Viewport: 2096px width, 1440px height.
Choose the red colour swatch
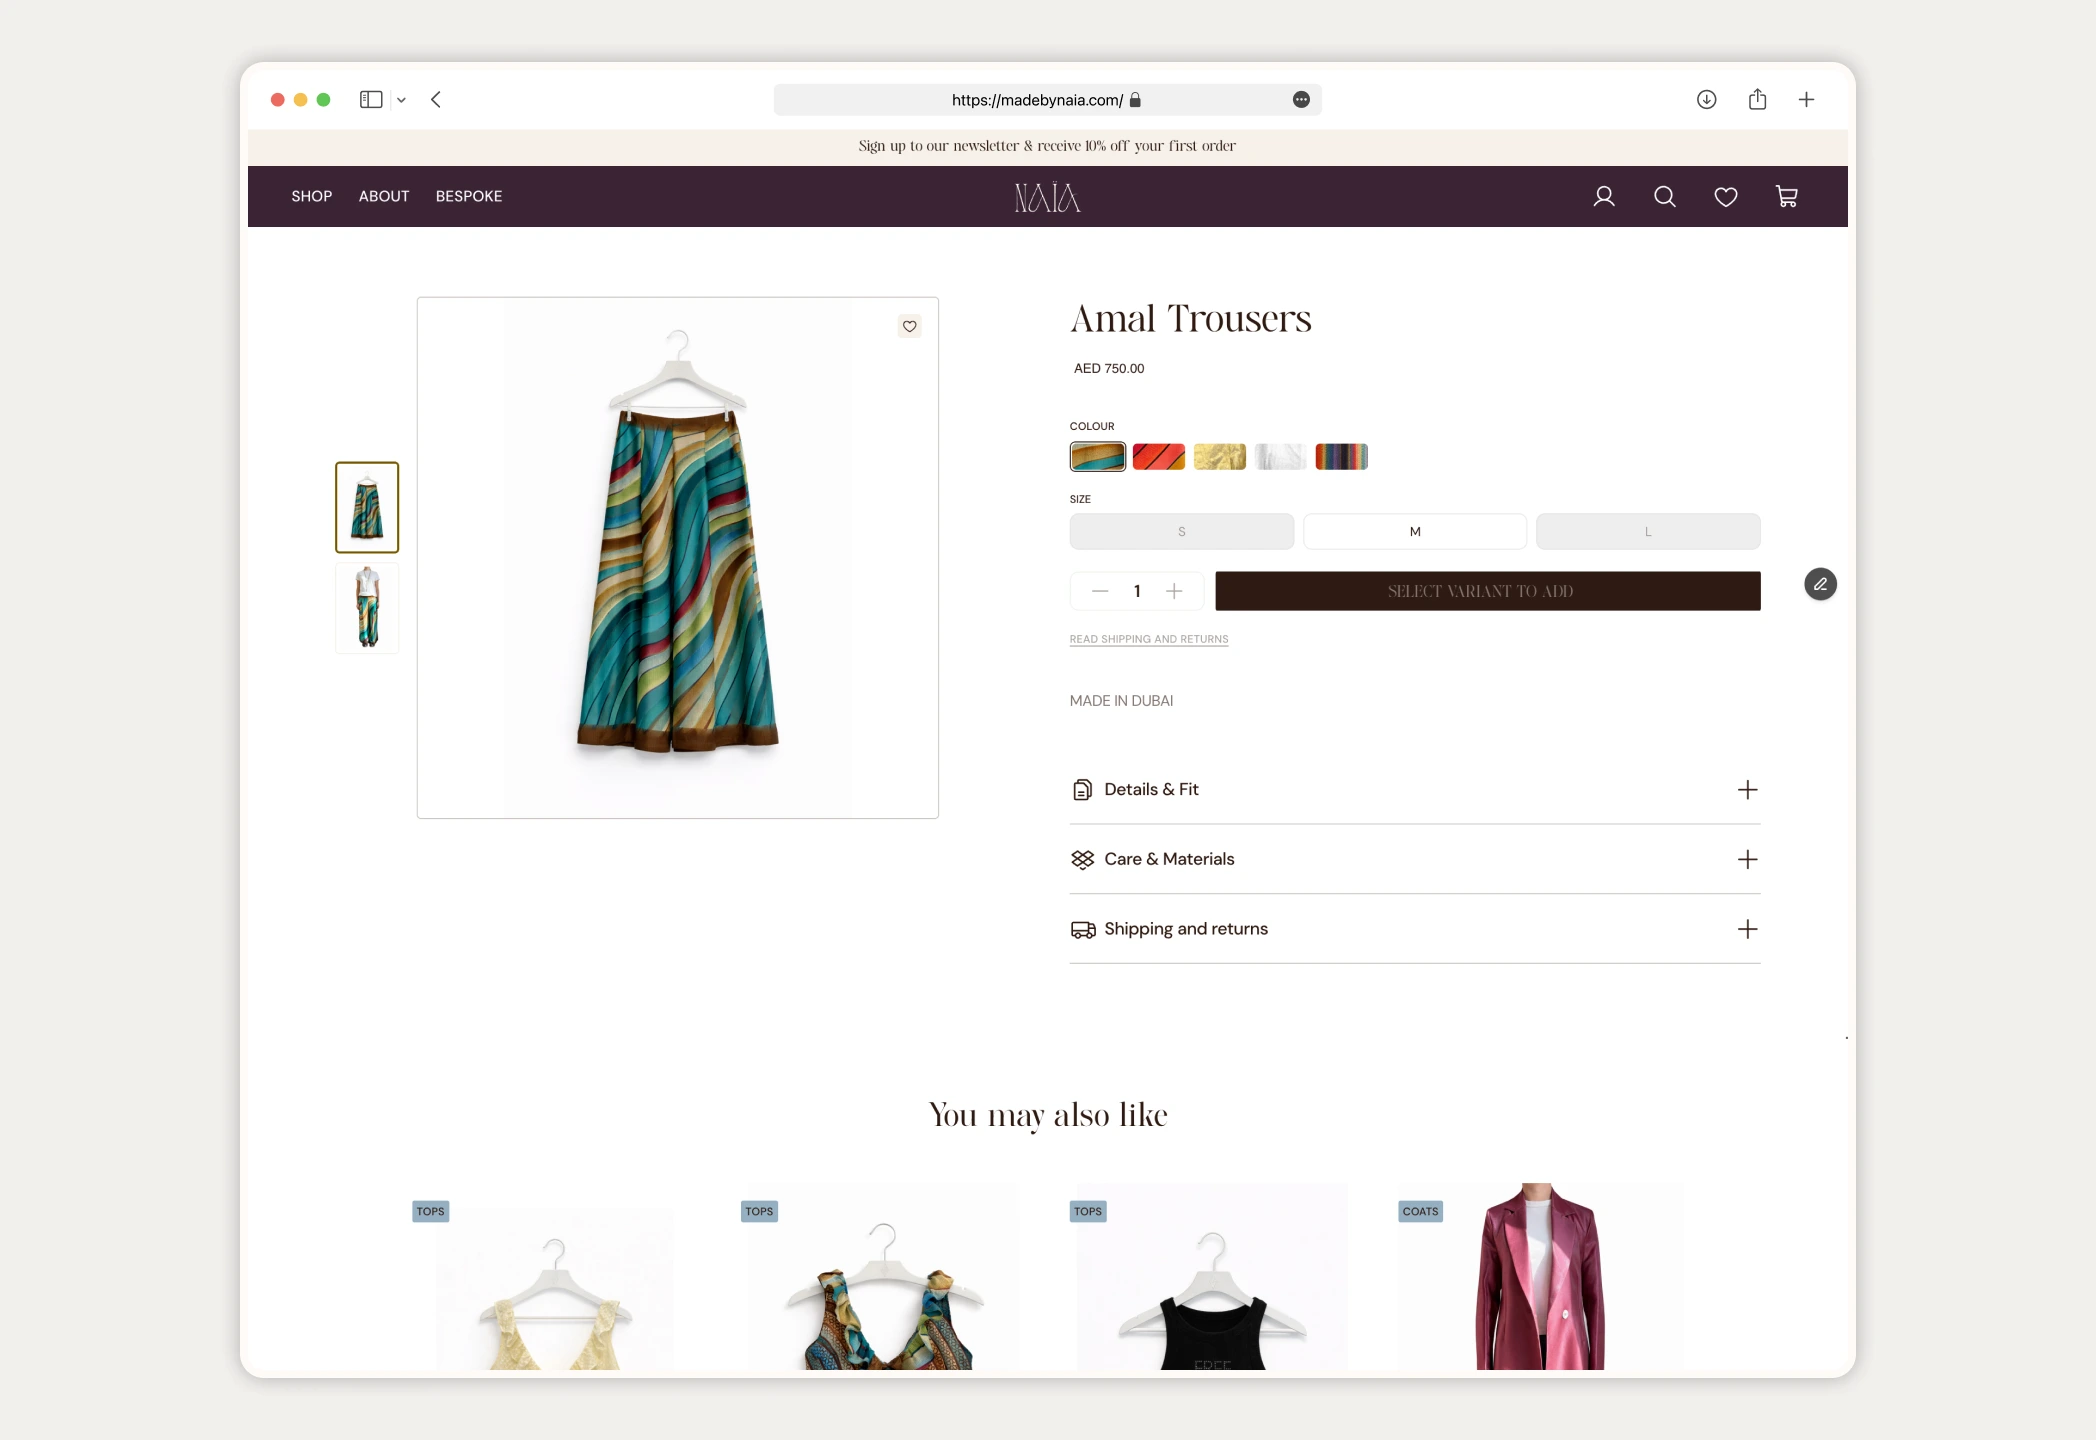[1158, 457]
